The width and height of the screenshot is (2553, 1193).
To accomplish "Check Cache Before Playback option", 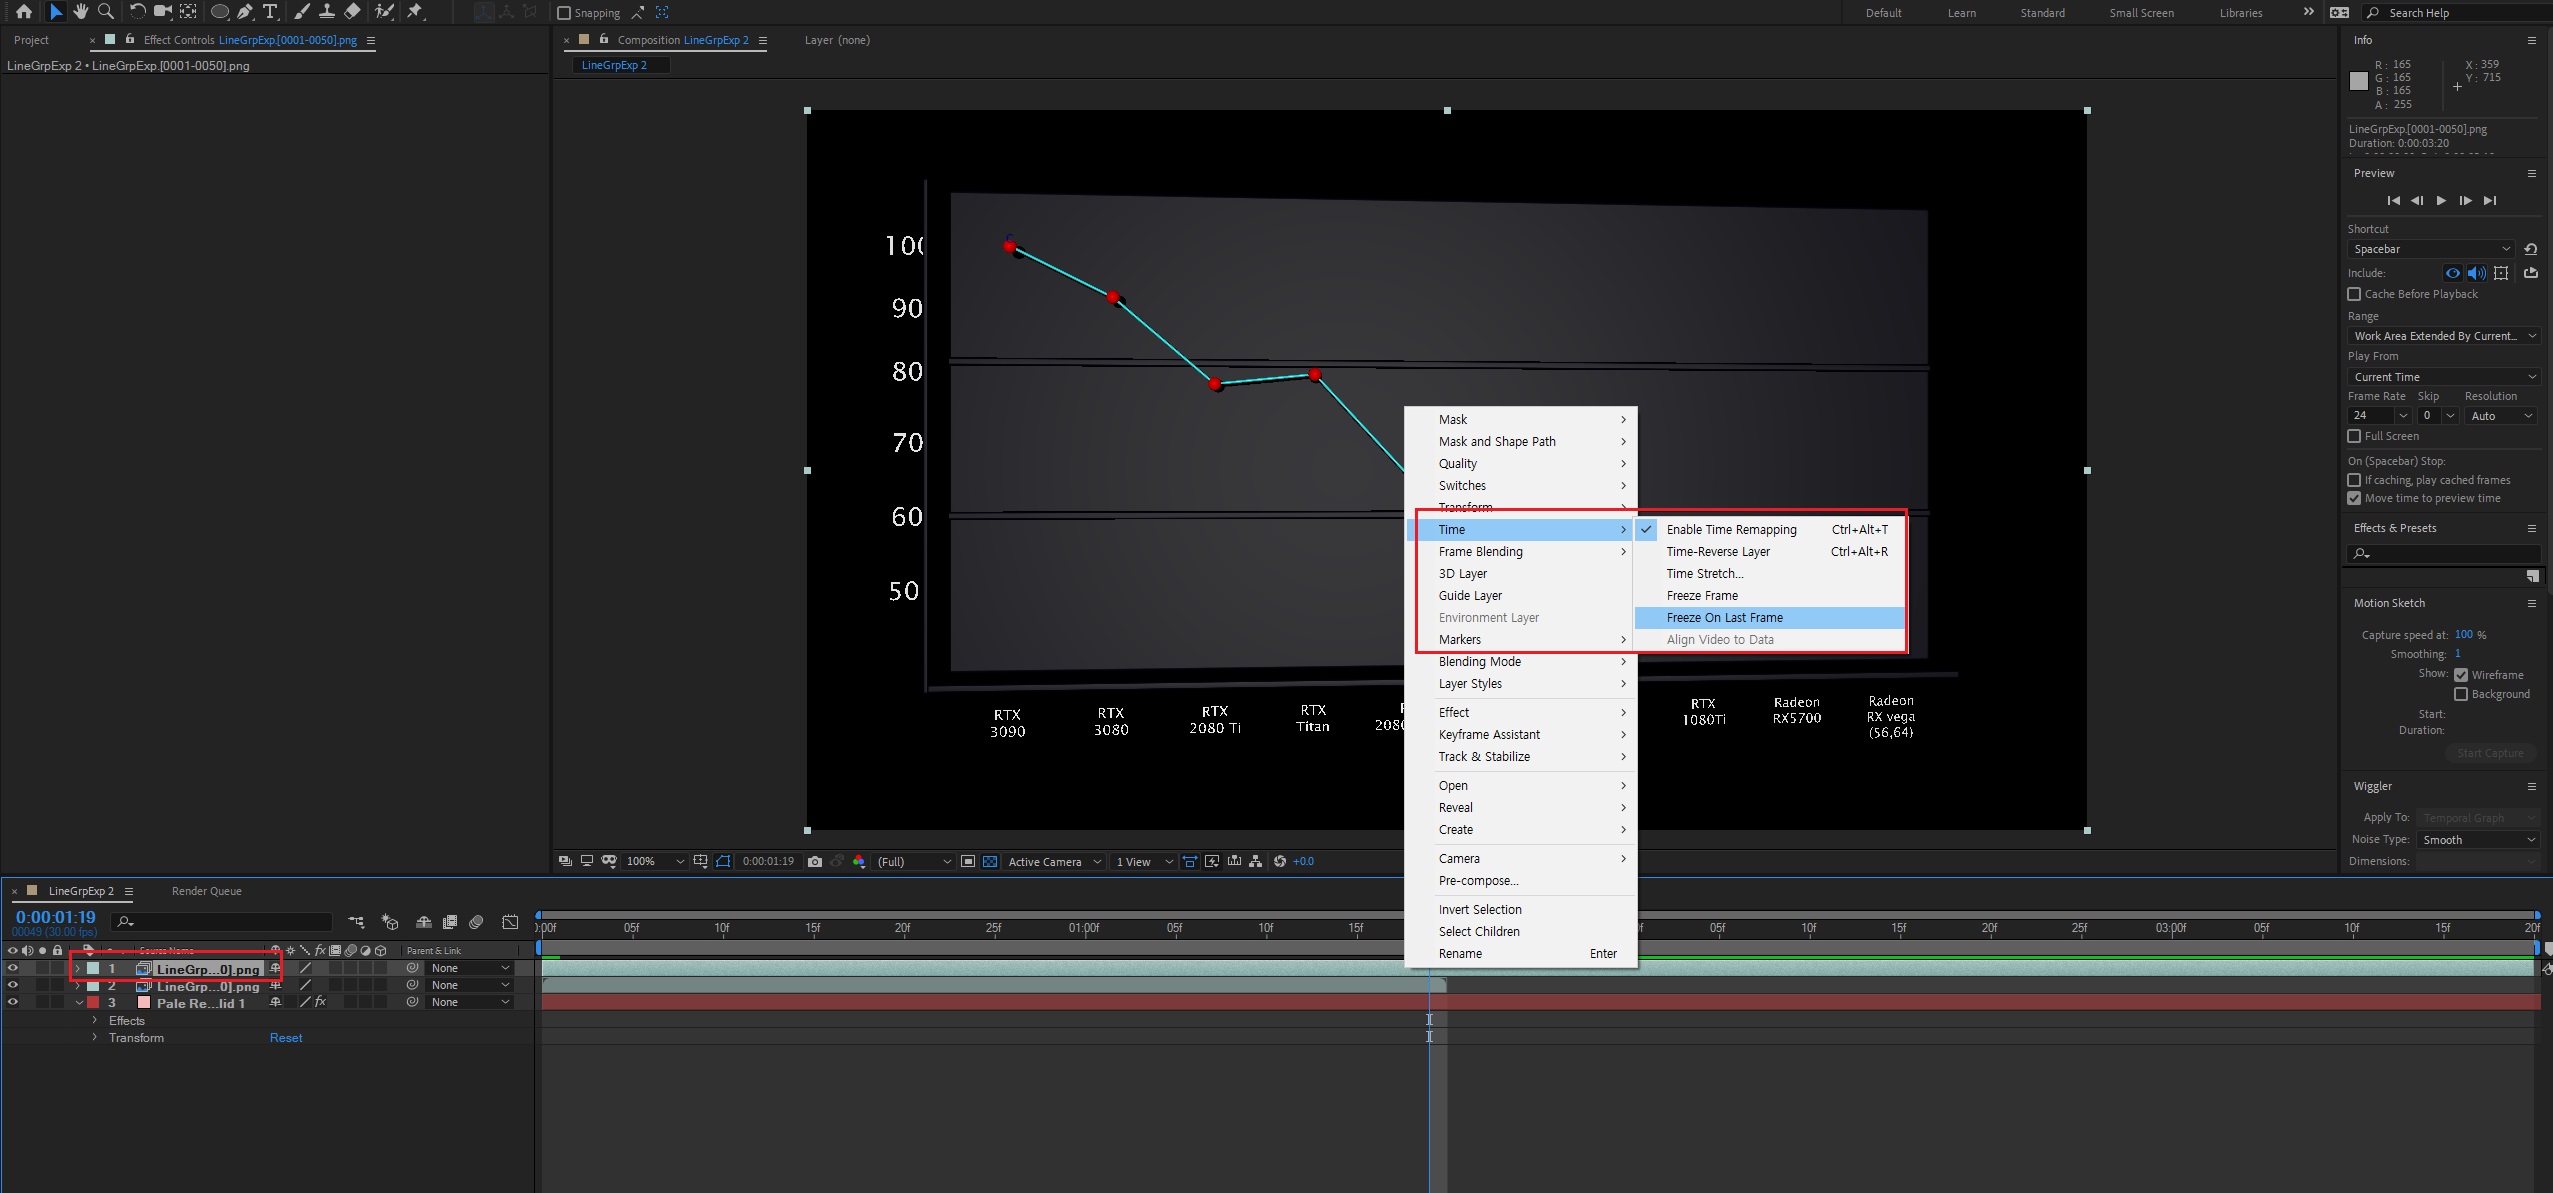I will pyautogui.click(x=2354, y=294).
